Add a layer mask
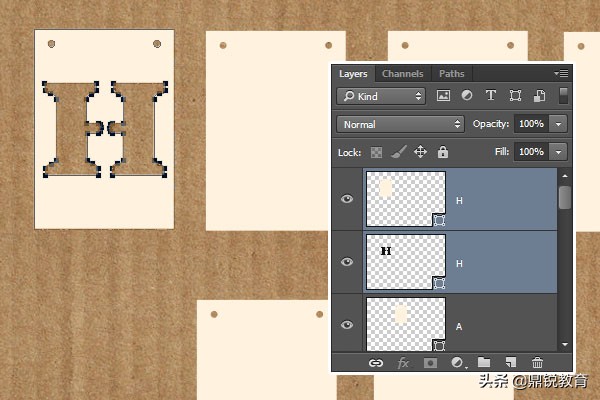This screenshot has width=600, height=400. [430, 362]
